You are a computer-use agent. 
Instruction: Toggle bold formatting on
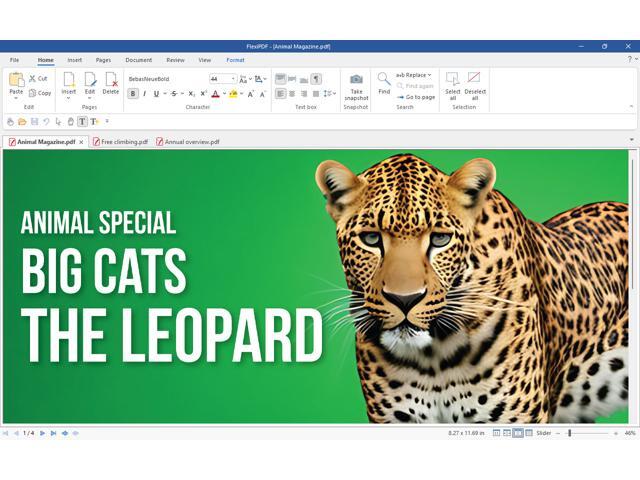133,94
